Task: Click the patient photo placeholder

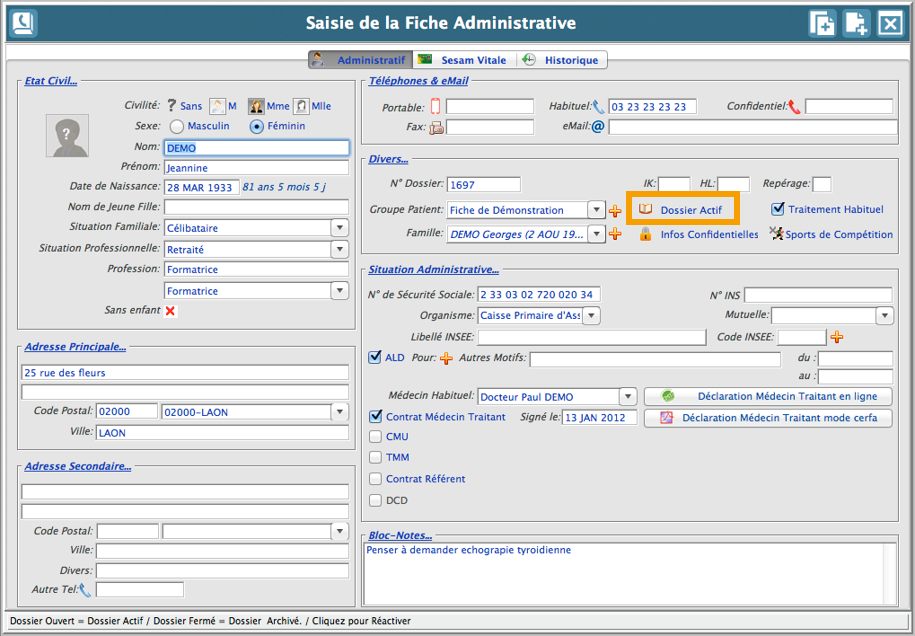Action: (x=67, y=135)
